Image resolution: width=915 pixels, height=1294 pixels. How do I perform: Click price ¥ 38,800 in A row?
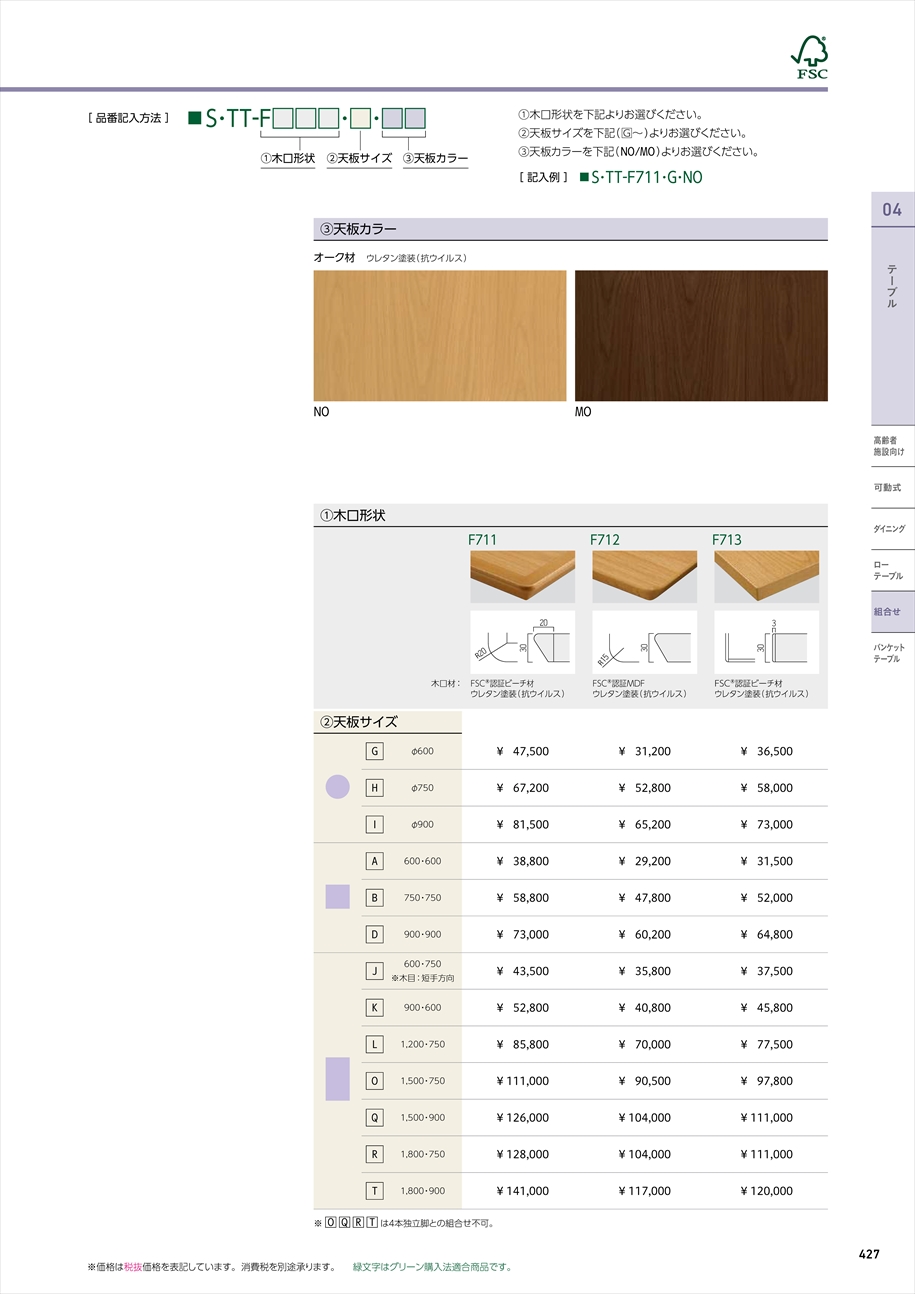pyautogui.click(x=522, y=861)
